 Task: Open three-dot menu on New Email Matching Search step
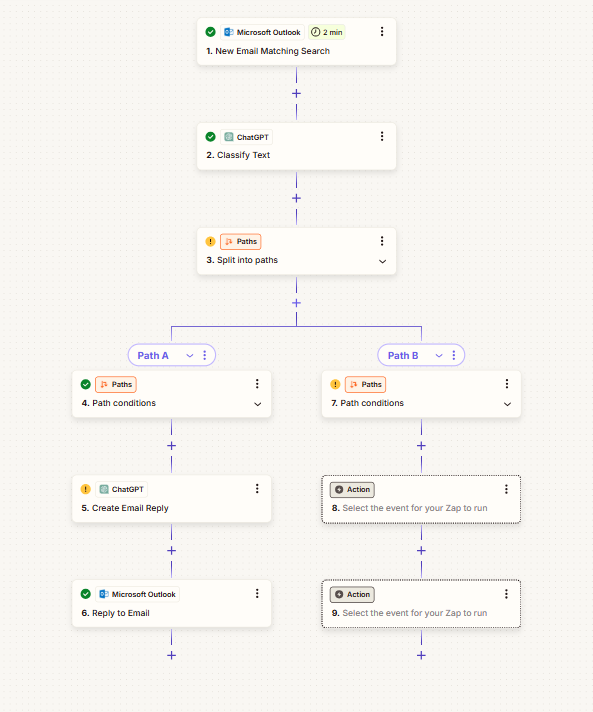pos(382,31)
